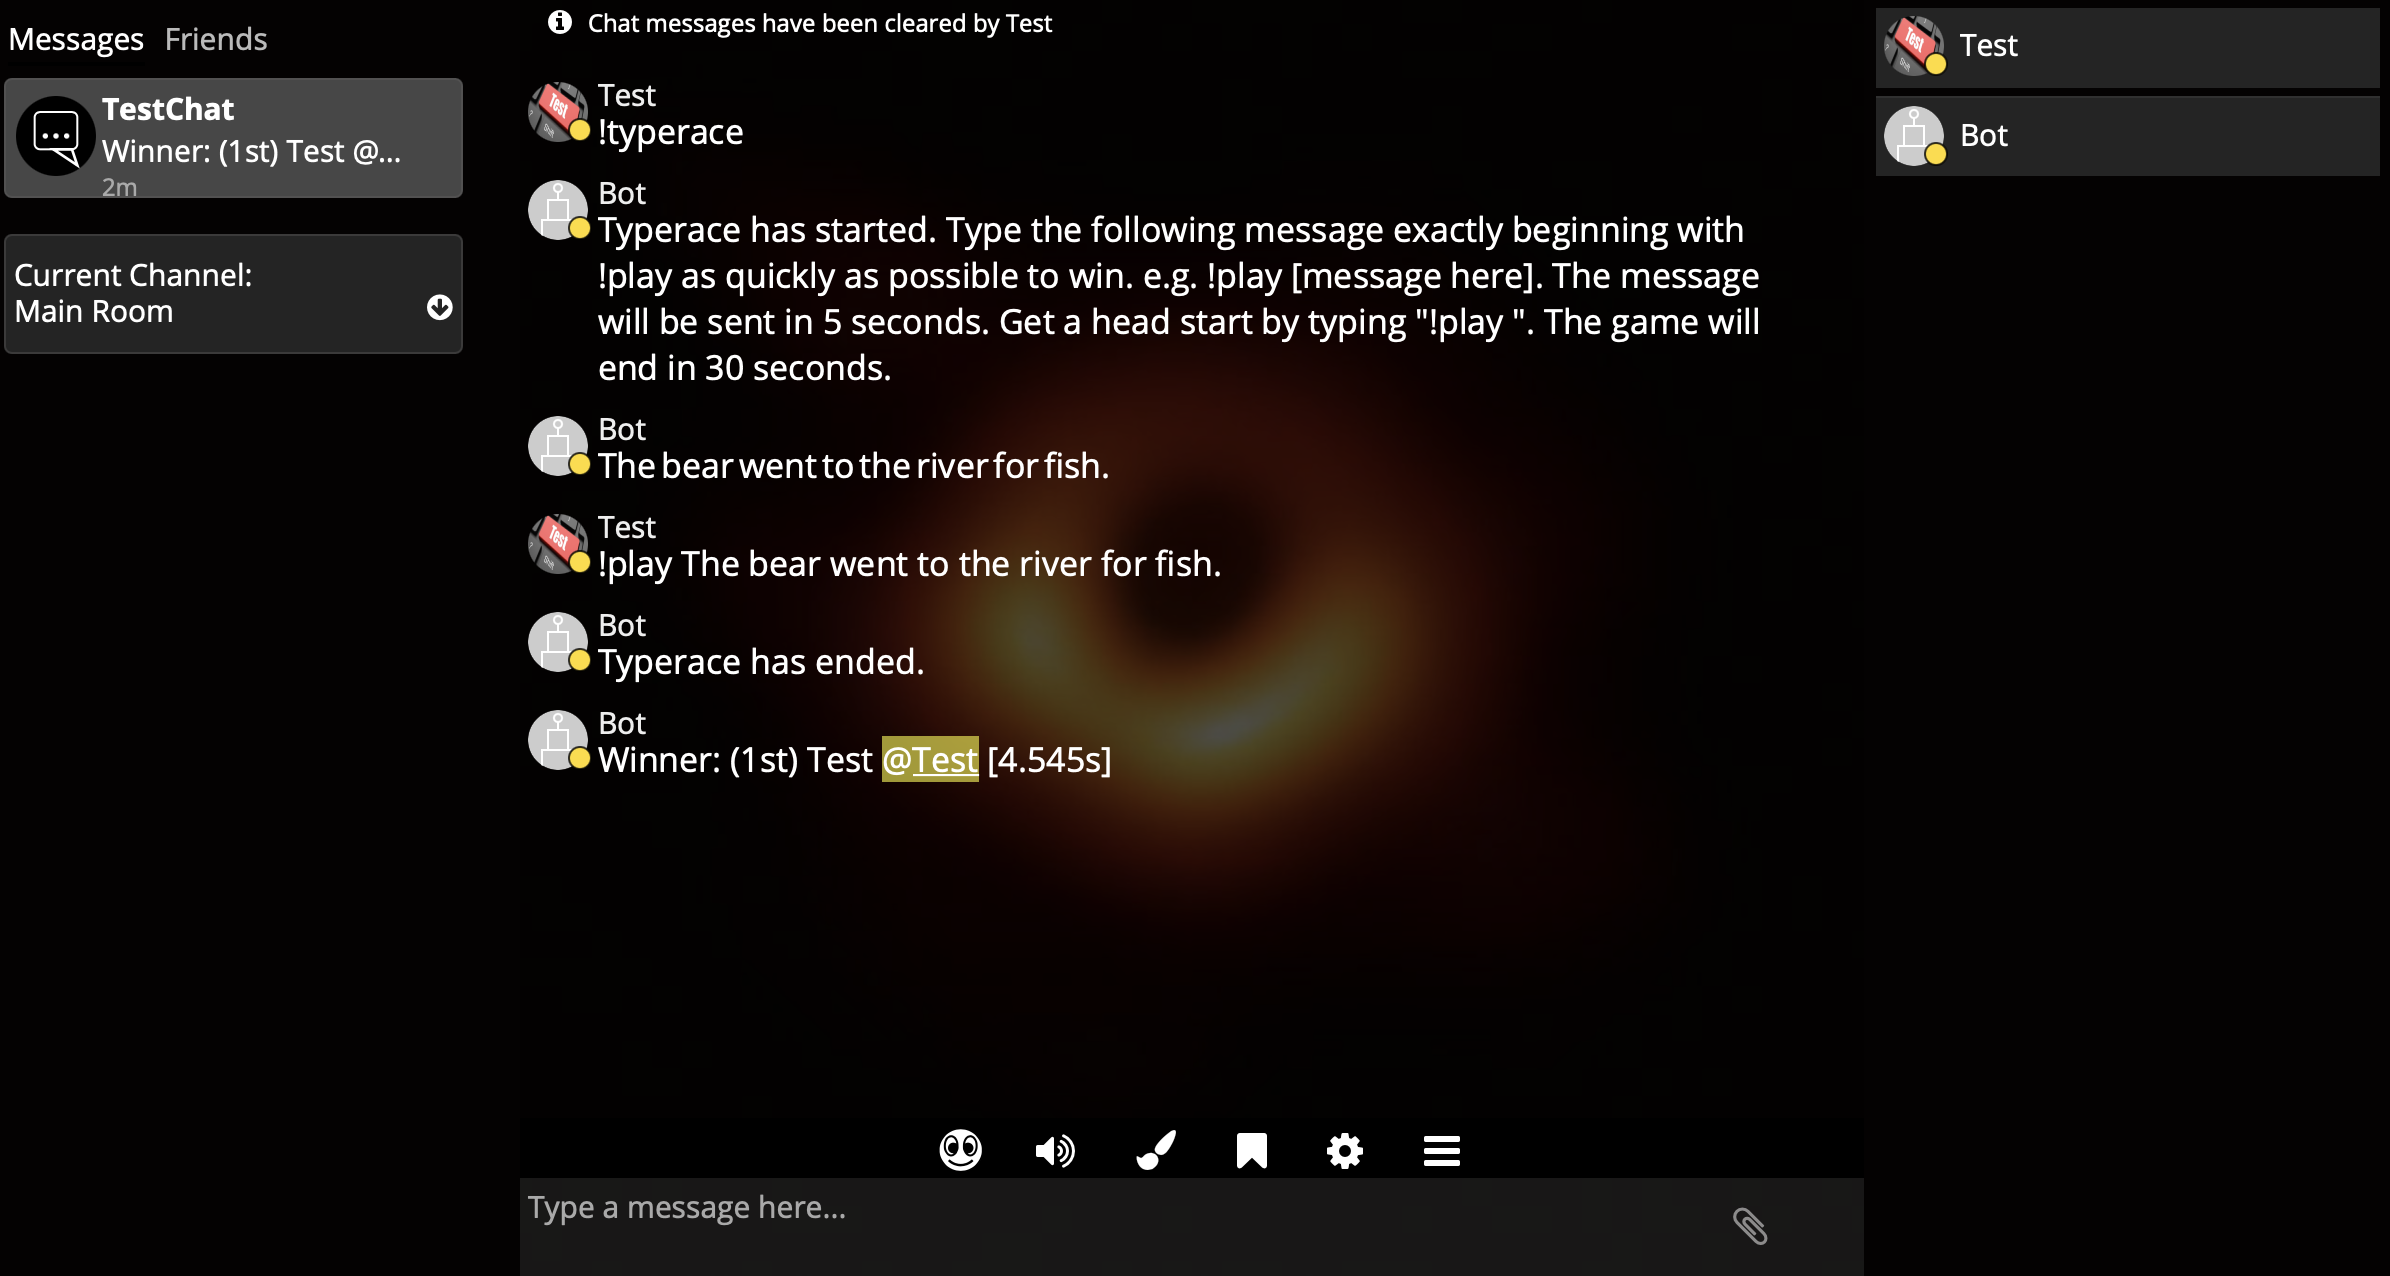Select the pen/draw tool icon
This screenshot has height=1276, width=2390.
click(x=1155, y=1150)
